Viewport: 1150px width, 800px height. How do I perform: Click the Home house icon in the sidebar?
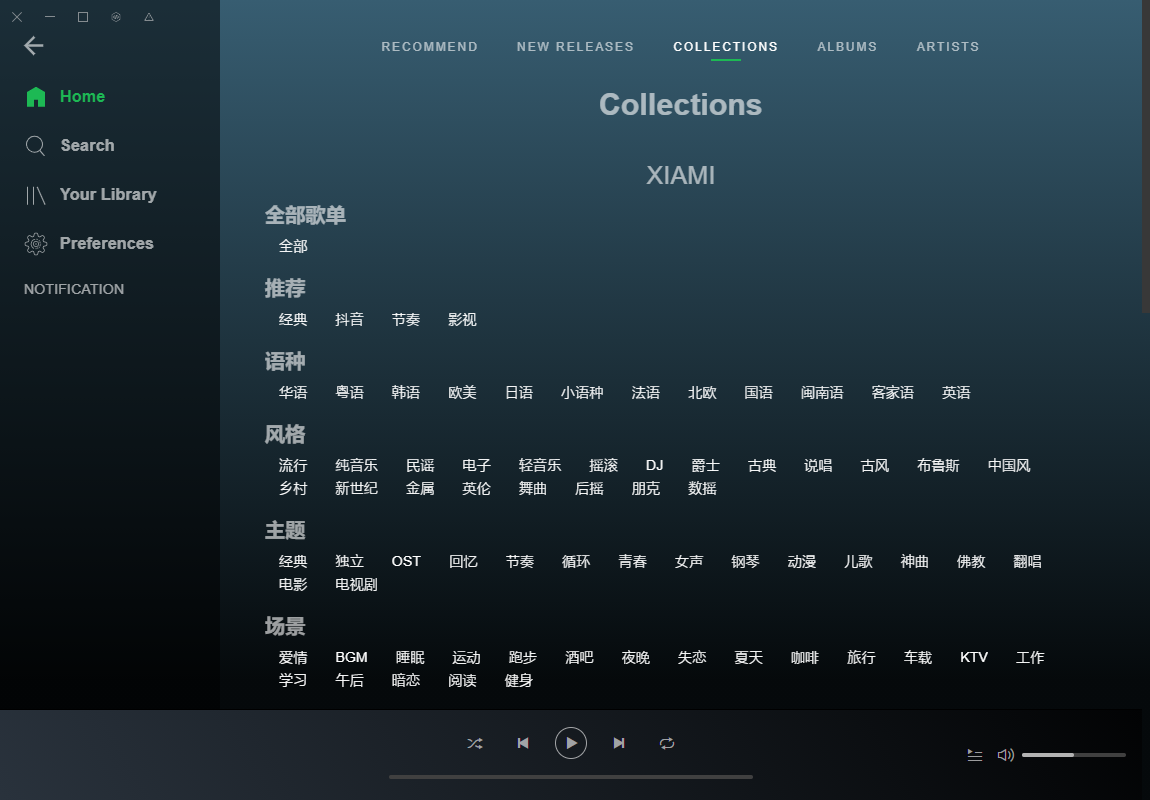(35, 97)
